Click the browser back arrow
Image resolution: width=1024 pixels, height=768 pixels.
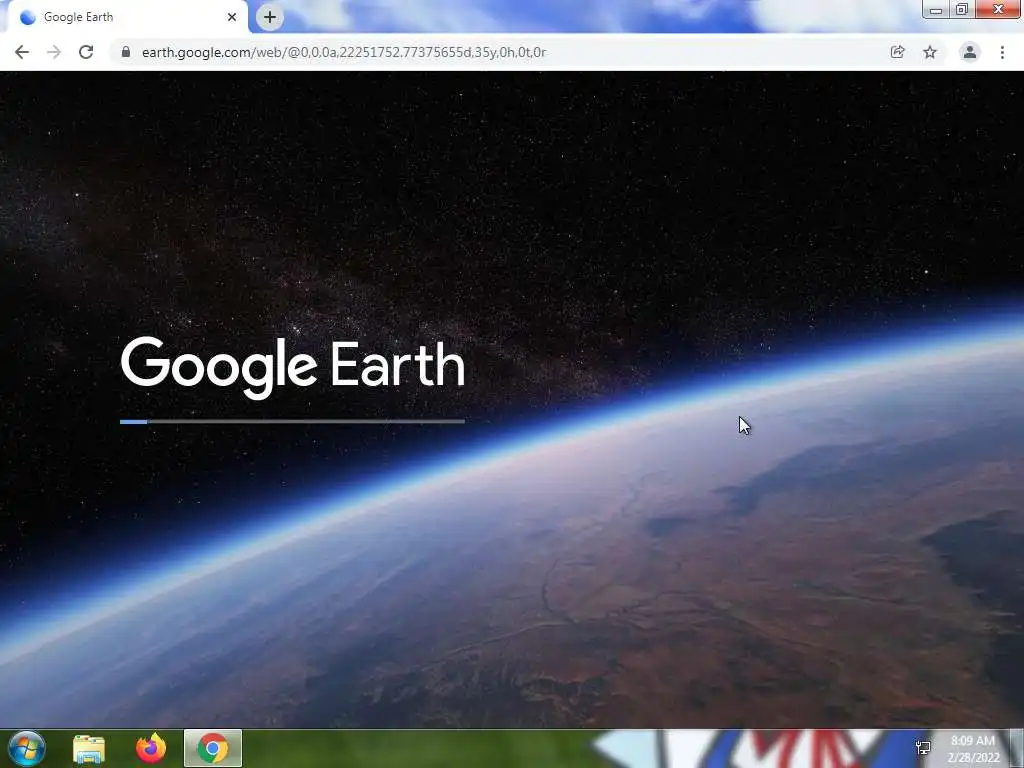tap(22, 52)
